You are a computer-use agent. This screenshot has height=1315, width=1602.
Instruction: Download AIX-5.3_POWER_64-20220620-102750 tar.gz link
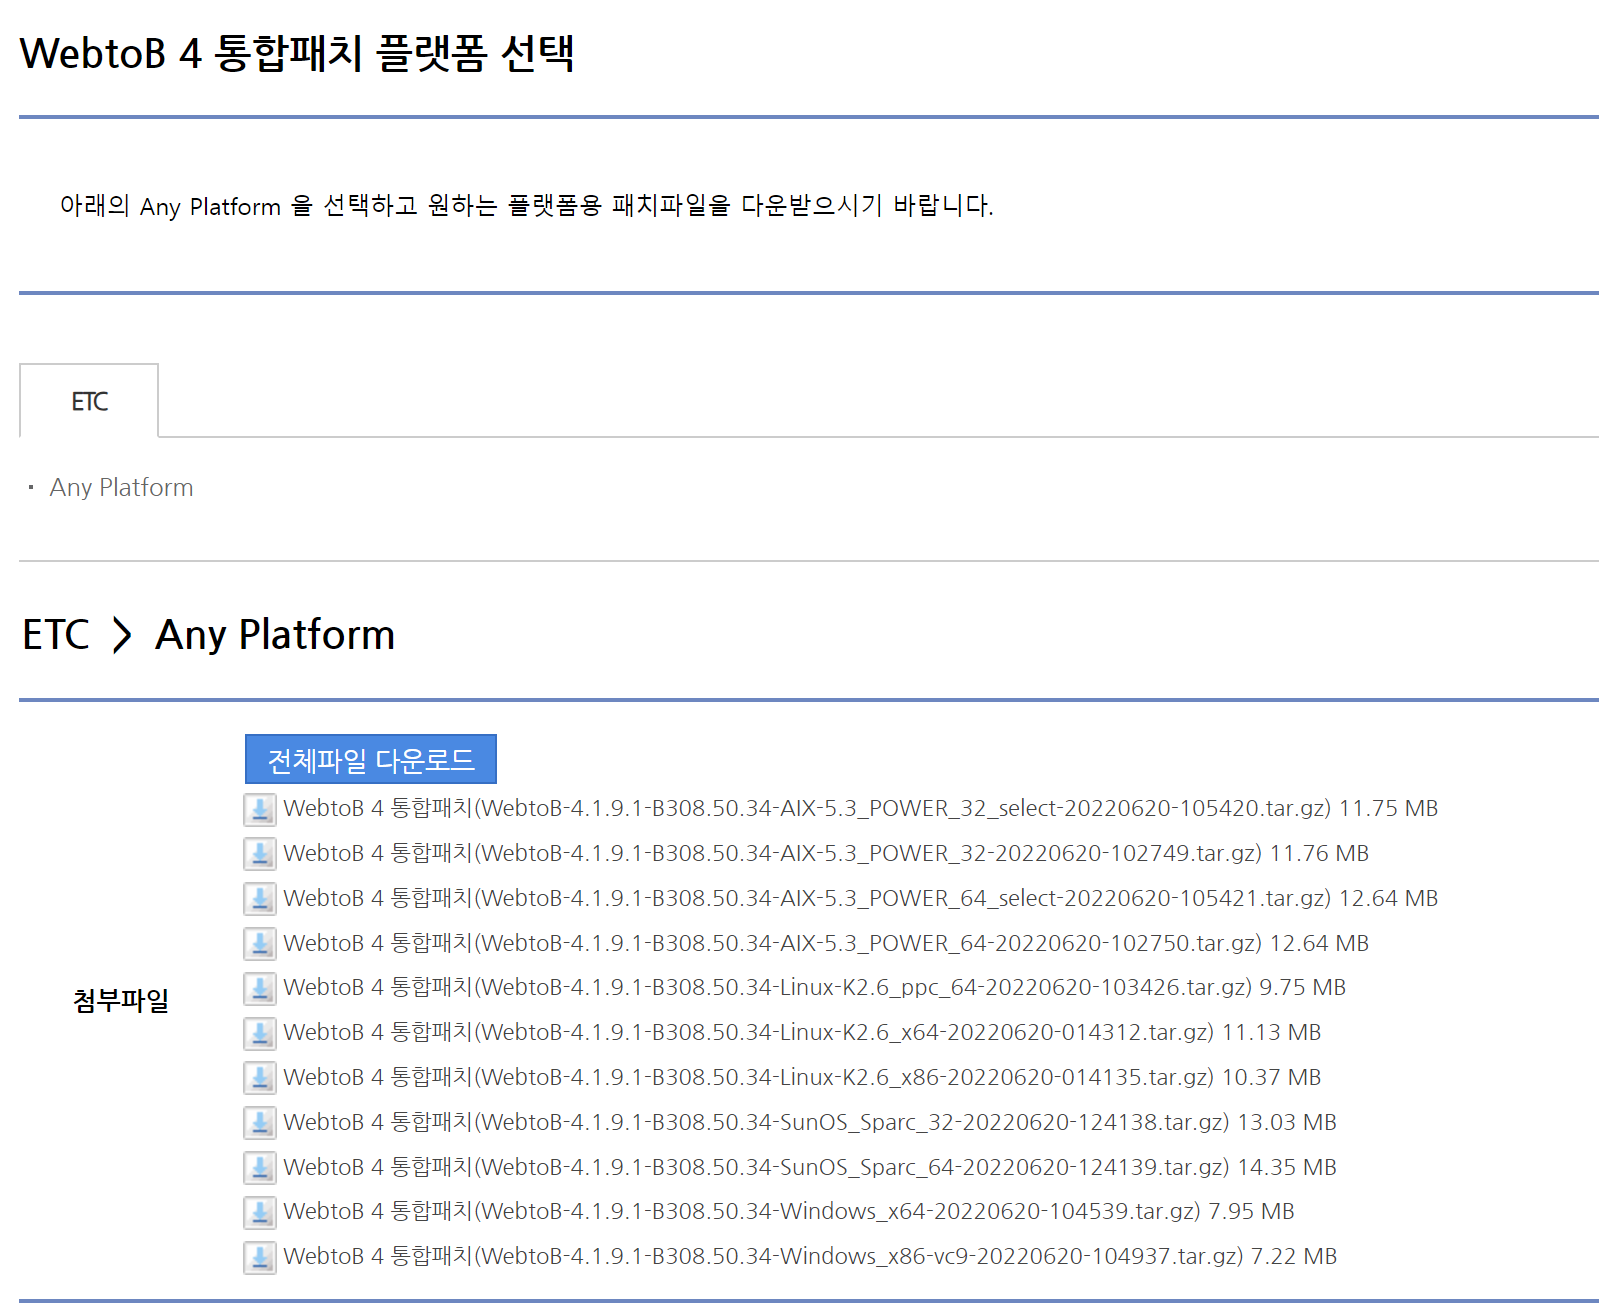(826, 943)
